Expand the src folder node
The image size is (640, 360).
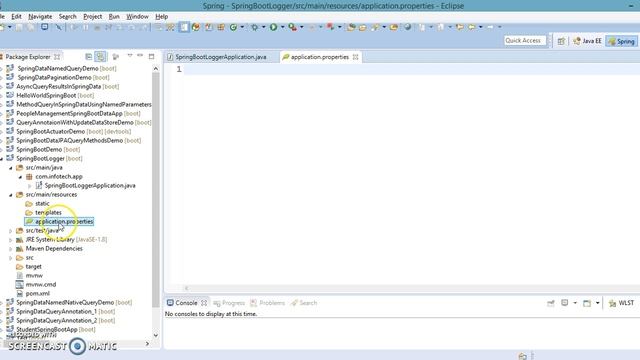pos(11,258)
